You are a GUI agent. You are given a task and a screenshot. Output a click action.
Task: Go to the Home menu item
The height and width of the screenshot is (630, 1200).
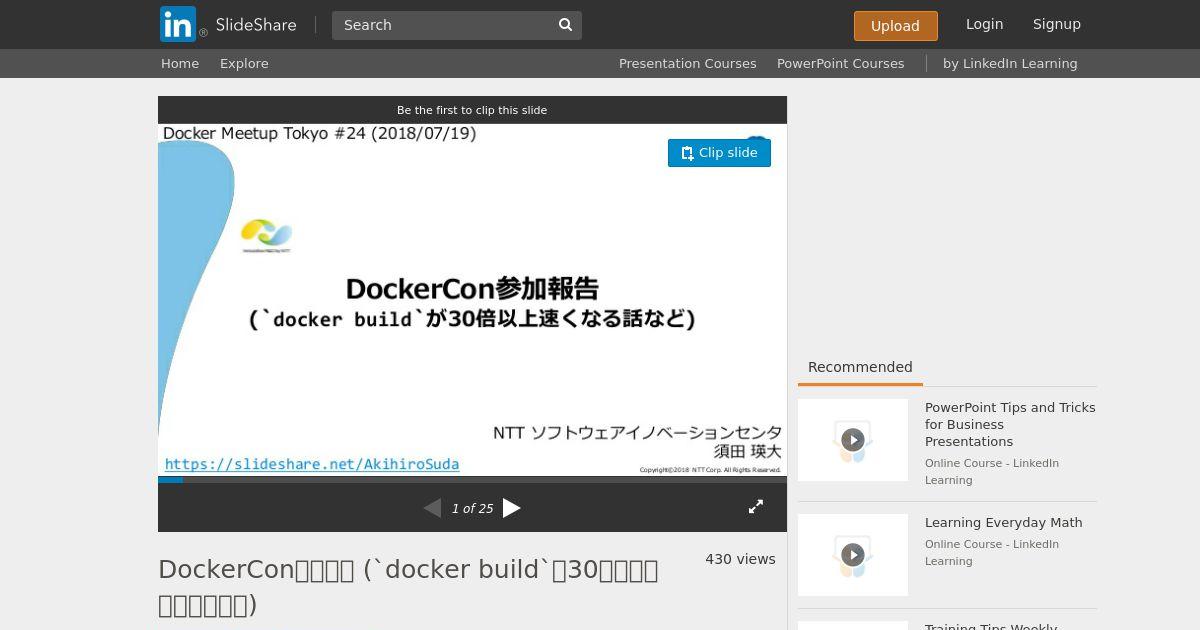coord(180,63)
